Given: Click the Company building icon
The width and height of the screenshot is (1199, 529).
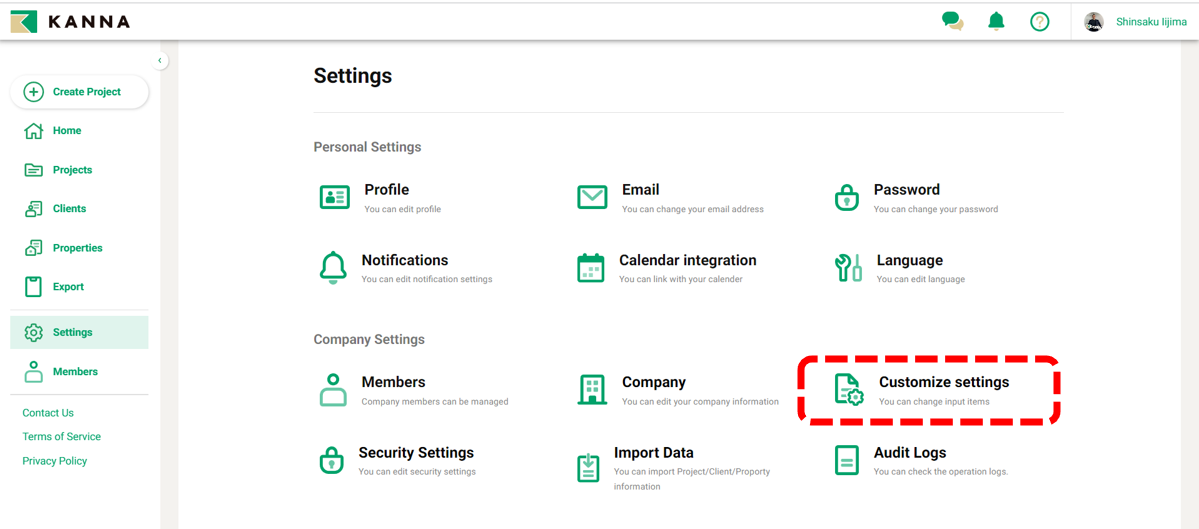Looking at the screenshot, I should tap(592, 389).
